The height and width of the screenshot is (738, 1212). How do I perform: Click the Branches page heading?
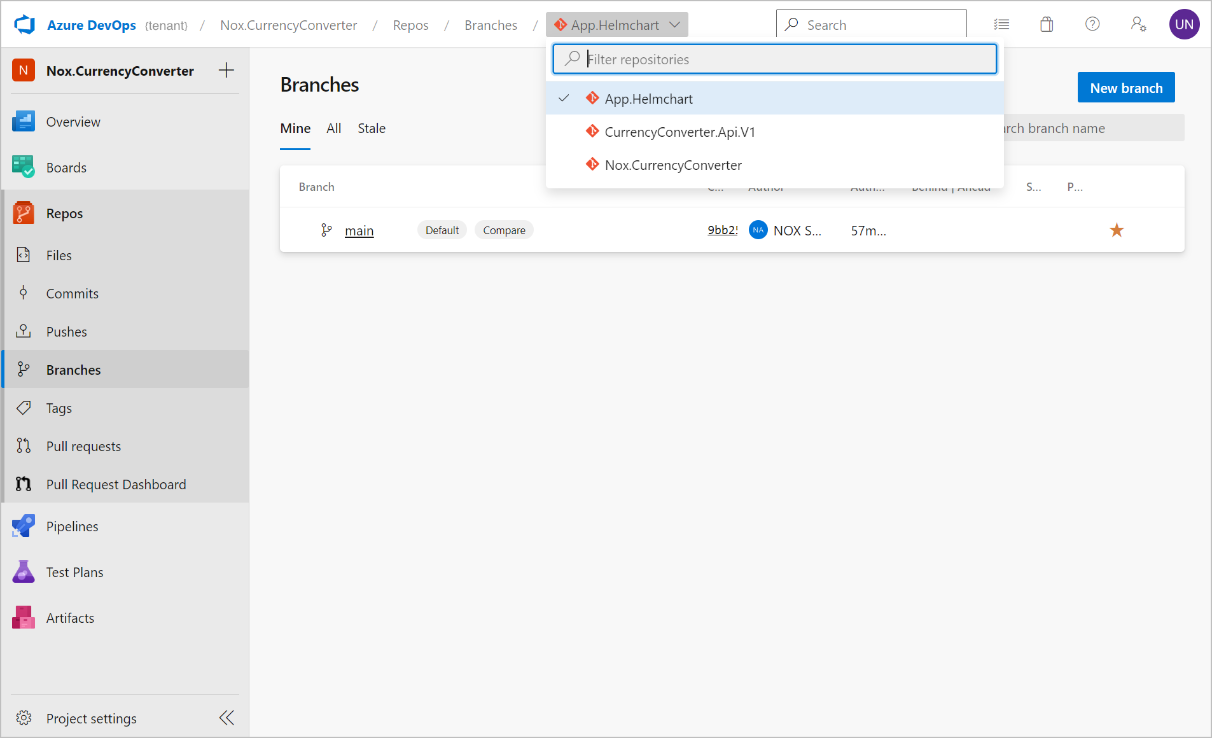320,85
